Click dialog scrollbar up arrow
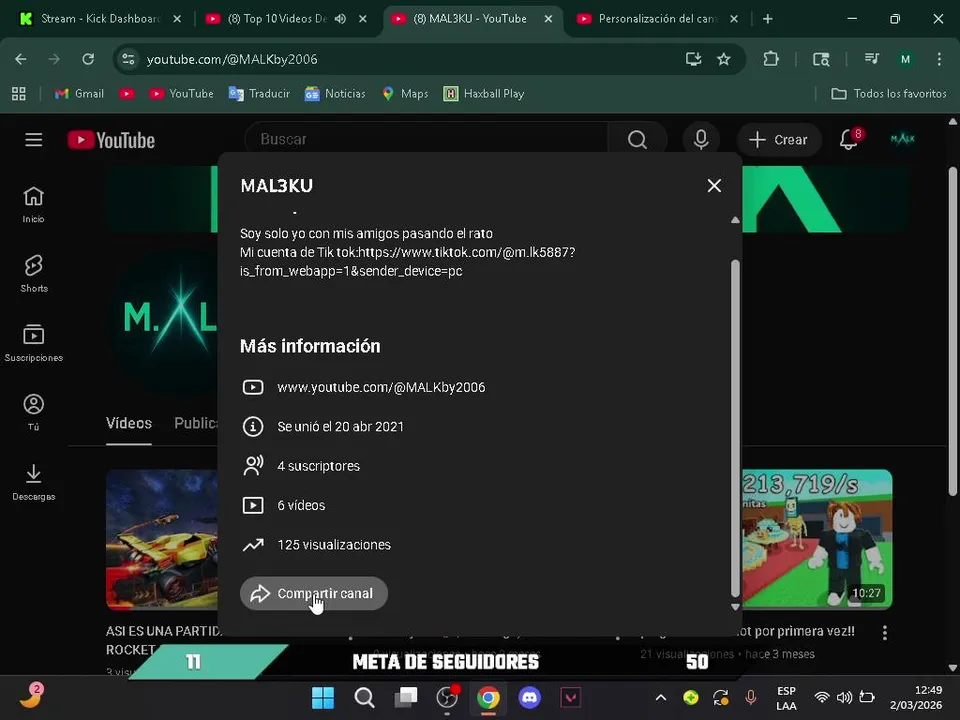The width and height of the screenshot is (960, 720). coord(735,220)
